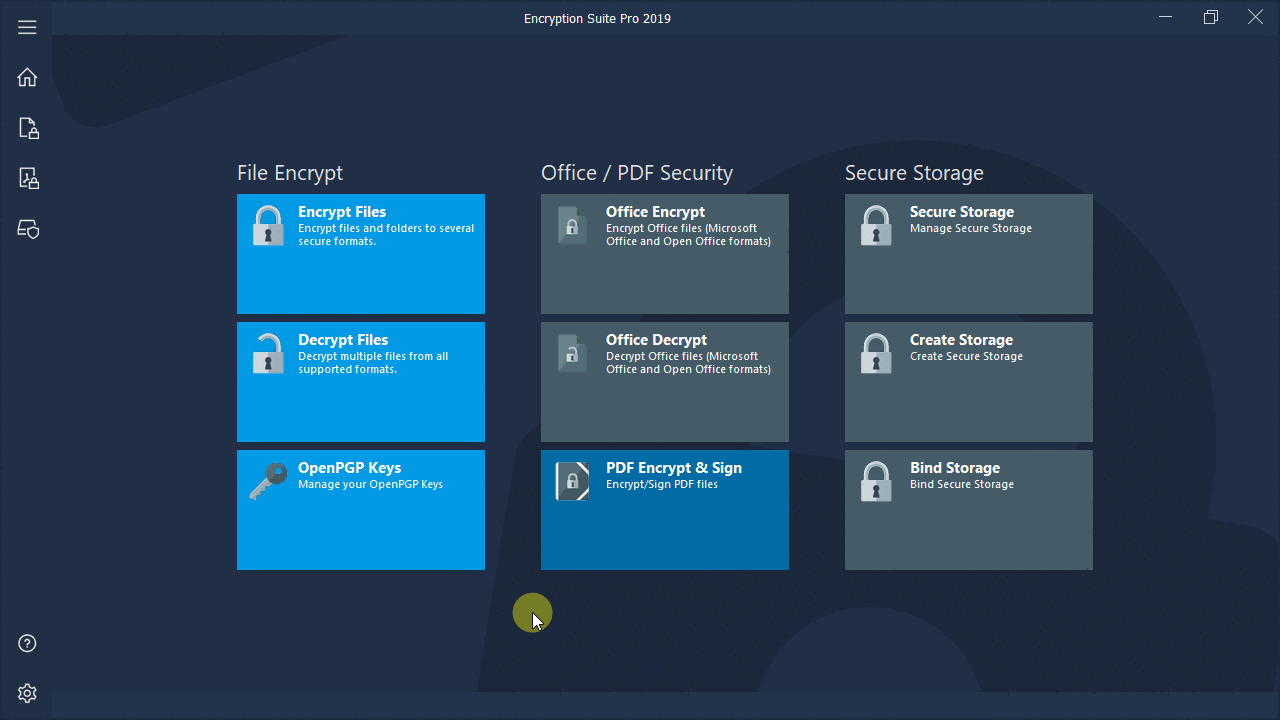Open Settings via the gear icon
This screenshot has width=1280, height=720.
(27, 692)
